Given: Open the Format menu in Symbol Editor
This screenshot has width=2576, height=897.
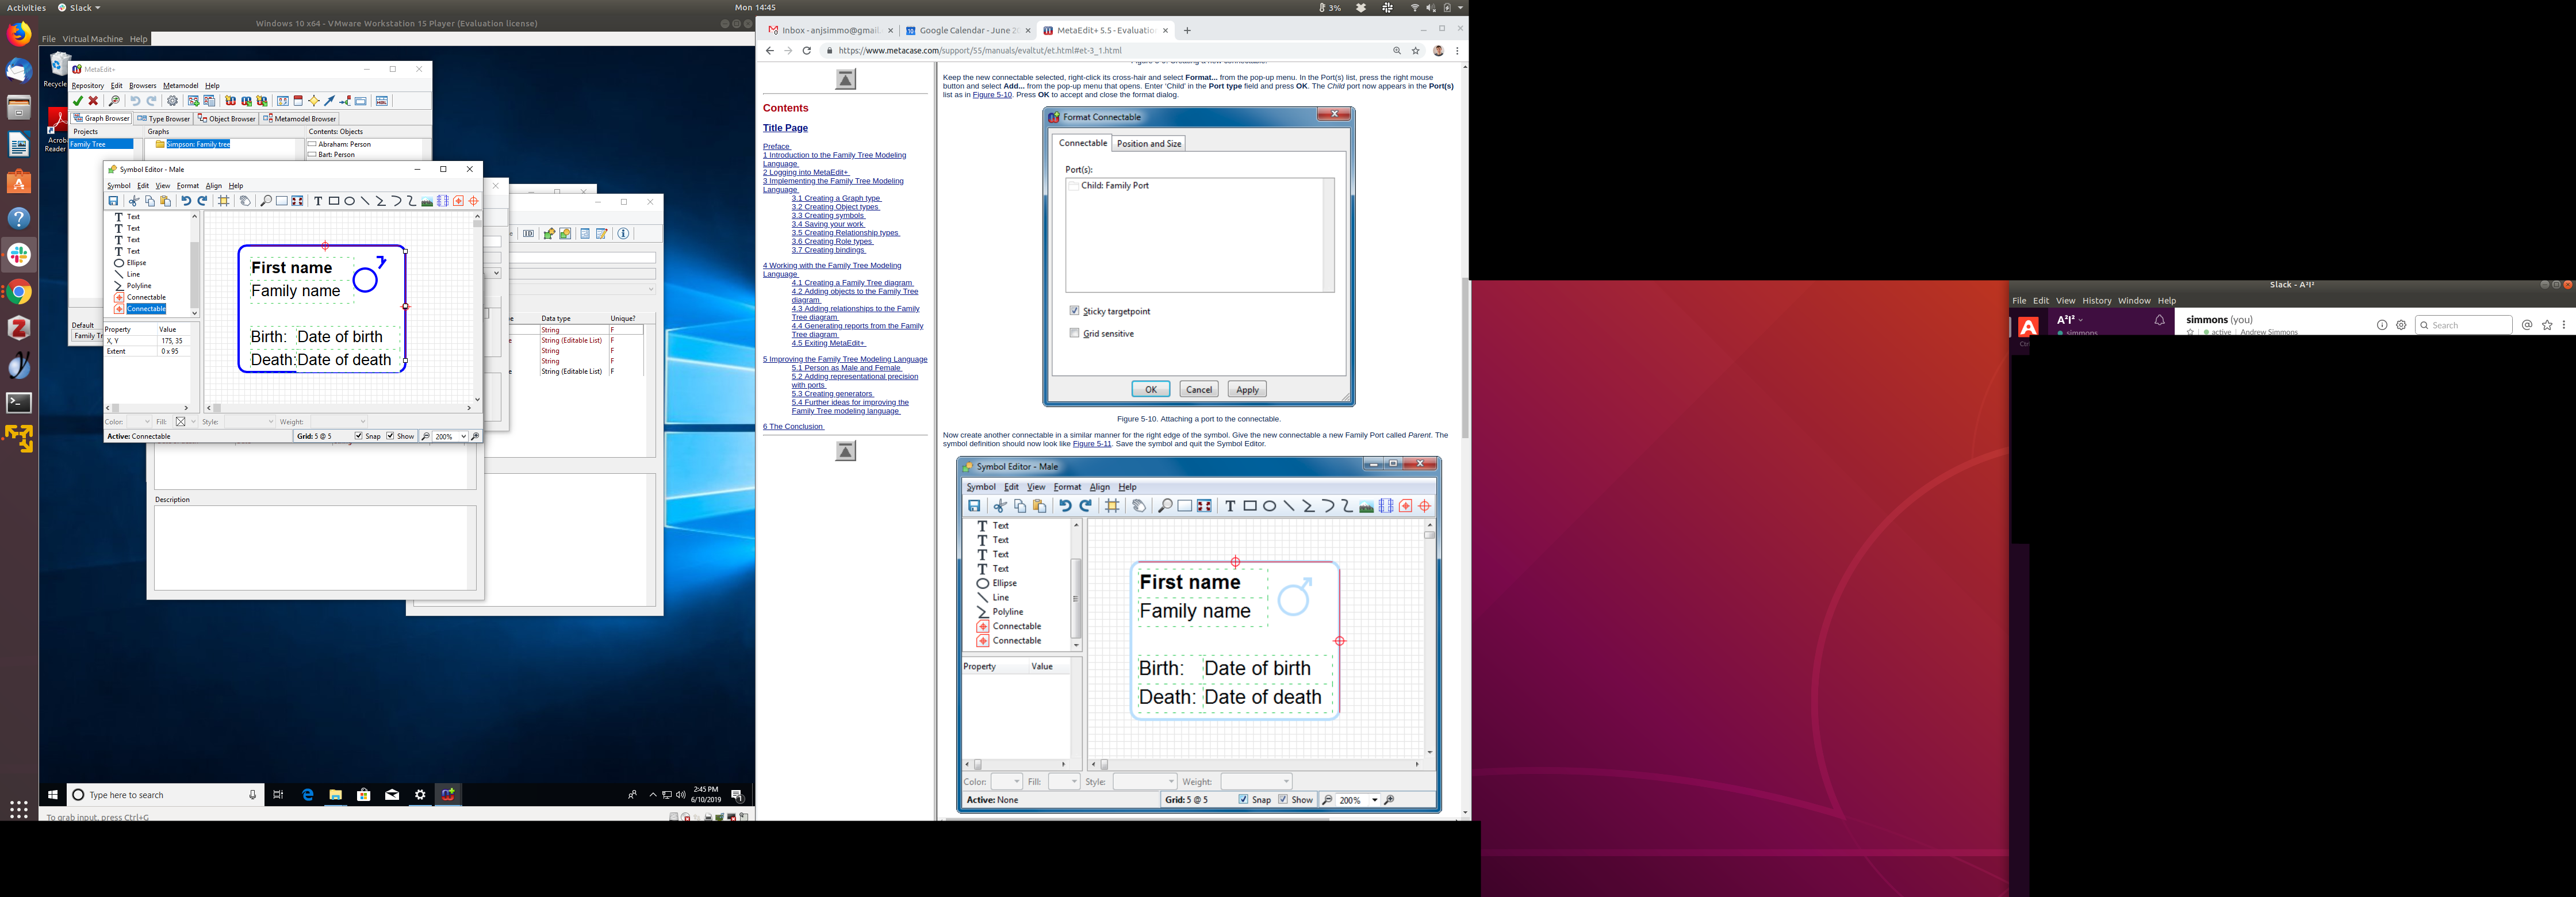Looking at the screenshot, I should pos(187,186).
